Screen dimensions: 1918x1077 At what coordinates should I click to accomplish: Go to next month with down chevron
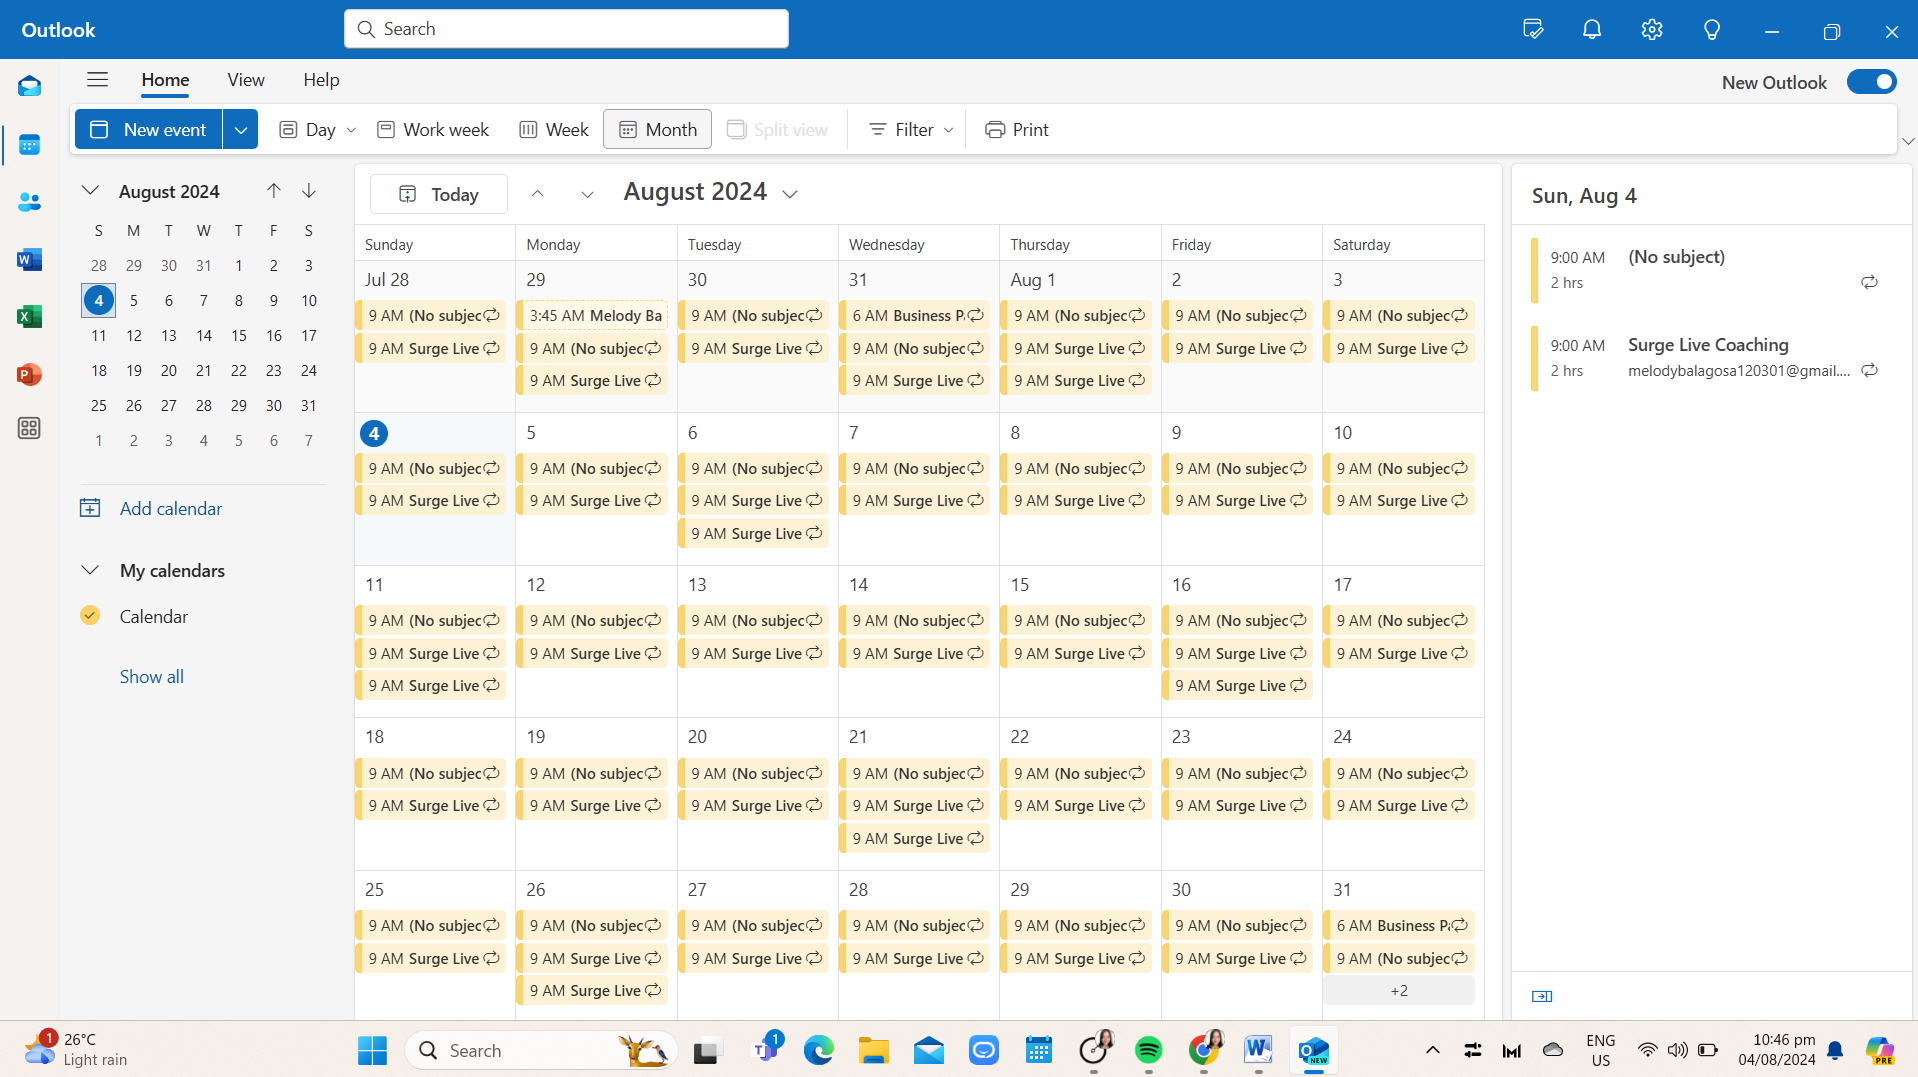tap(587, 194)
